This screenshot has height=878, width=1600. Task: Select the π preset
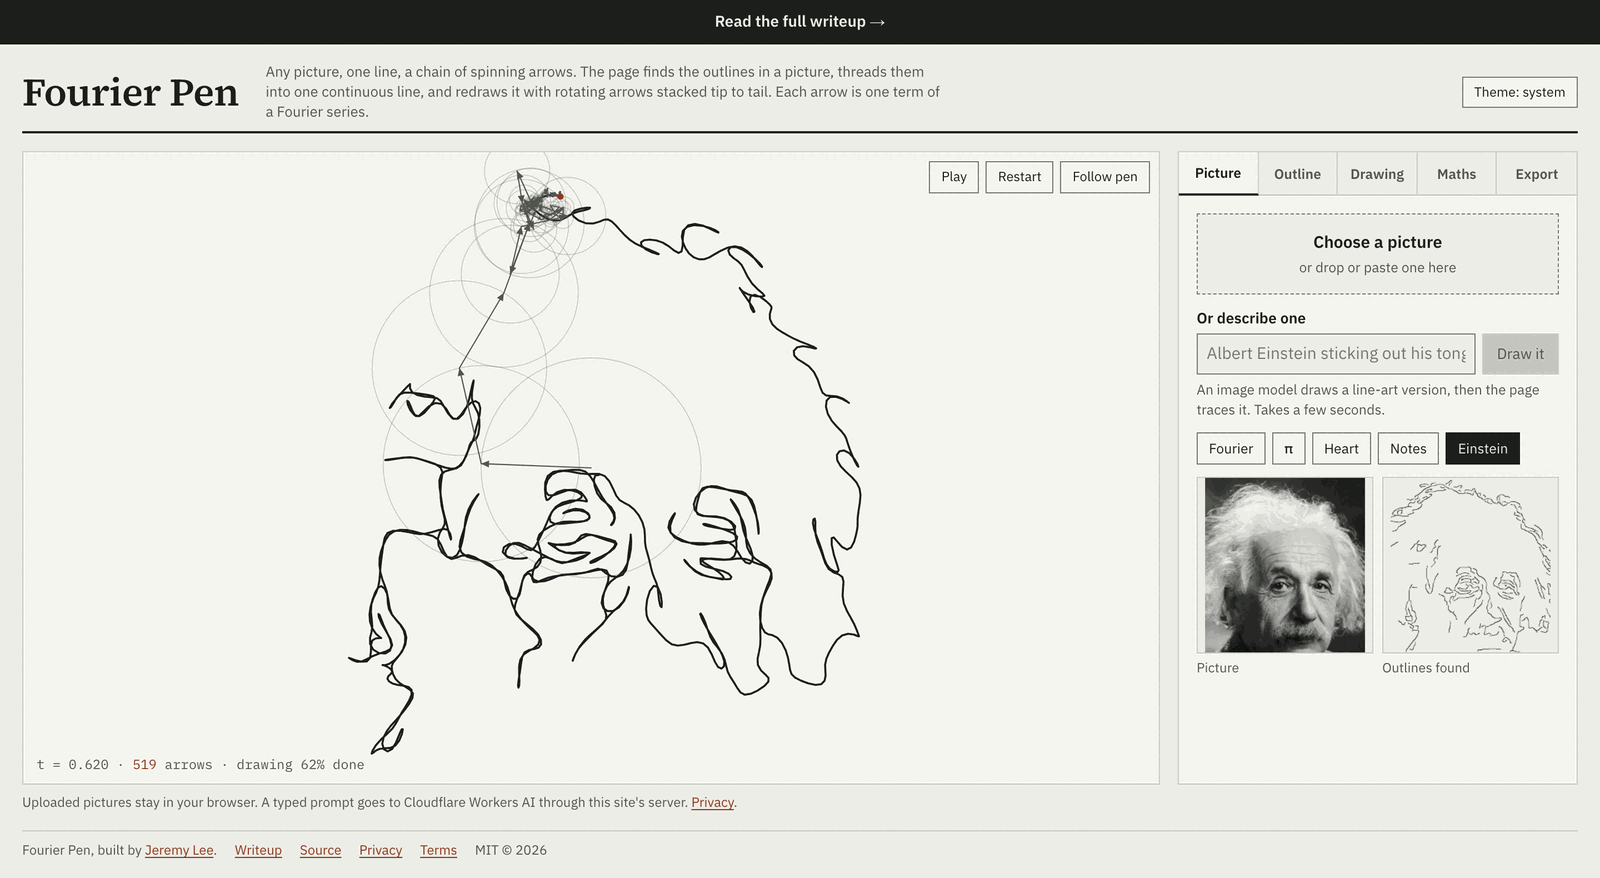pos(1289,449)
